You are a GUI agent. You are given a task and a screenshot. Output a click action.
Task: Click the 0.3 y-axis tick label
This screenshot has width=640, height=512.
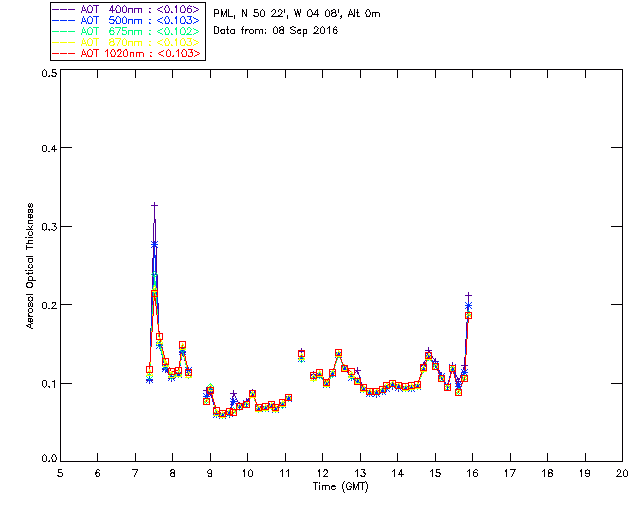(x=49, y=227)
